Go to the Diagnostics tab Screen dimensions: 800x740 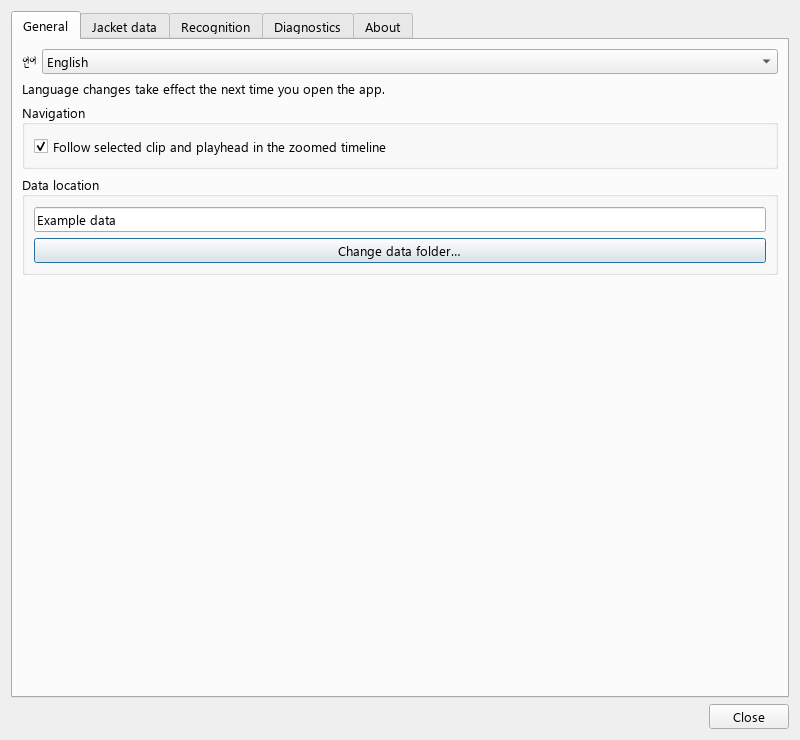pyautogui.click(x=307, y=27)
